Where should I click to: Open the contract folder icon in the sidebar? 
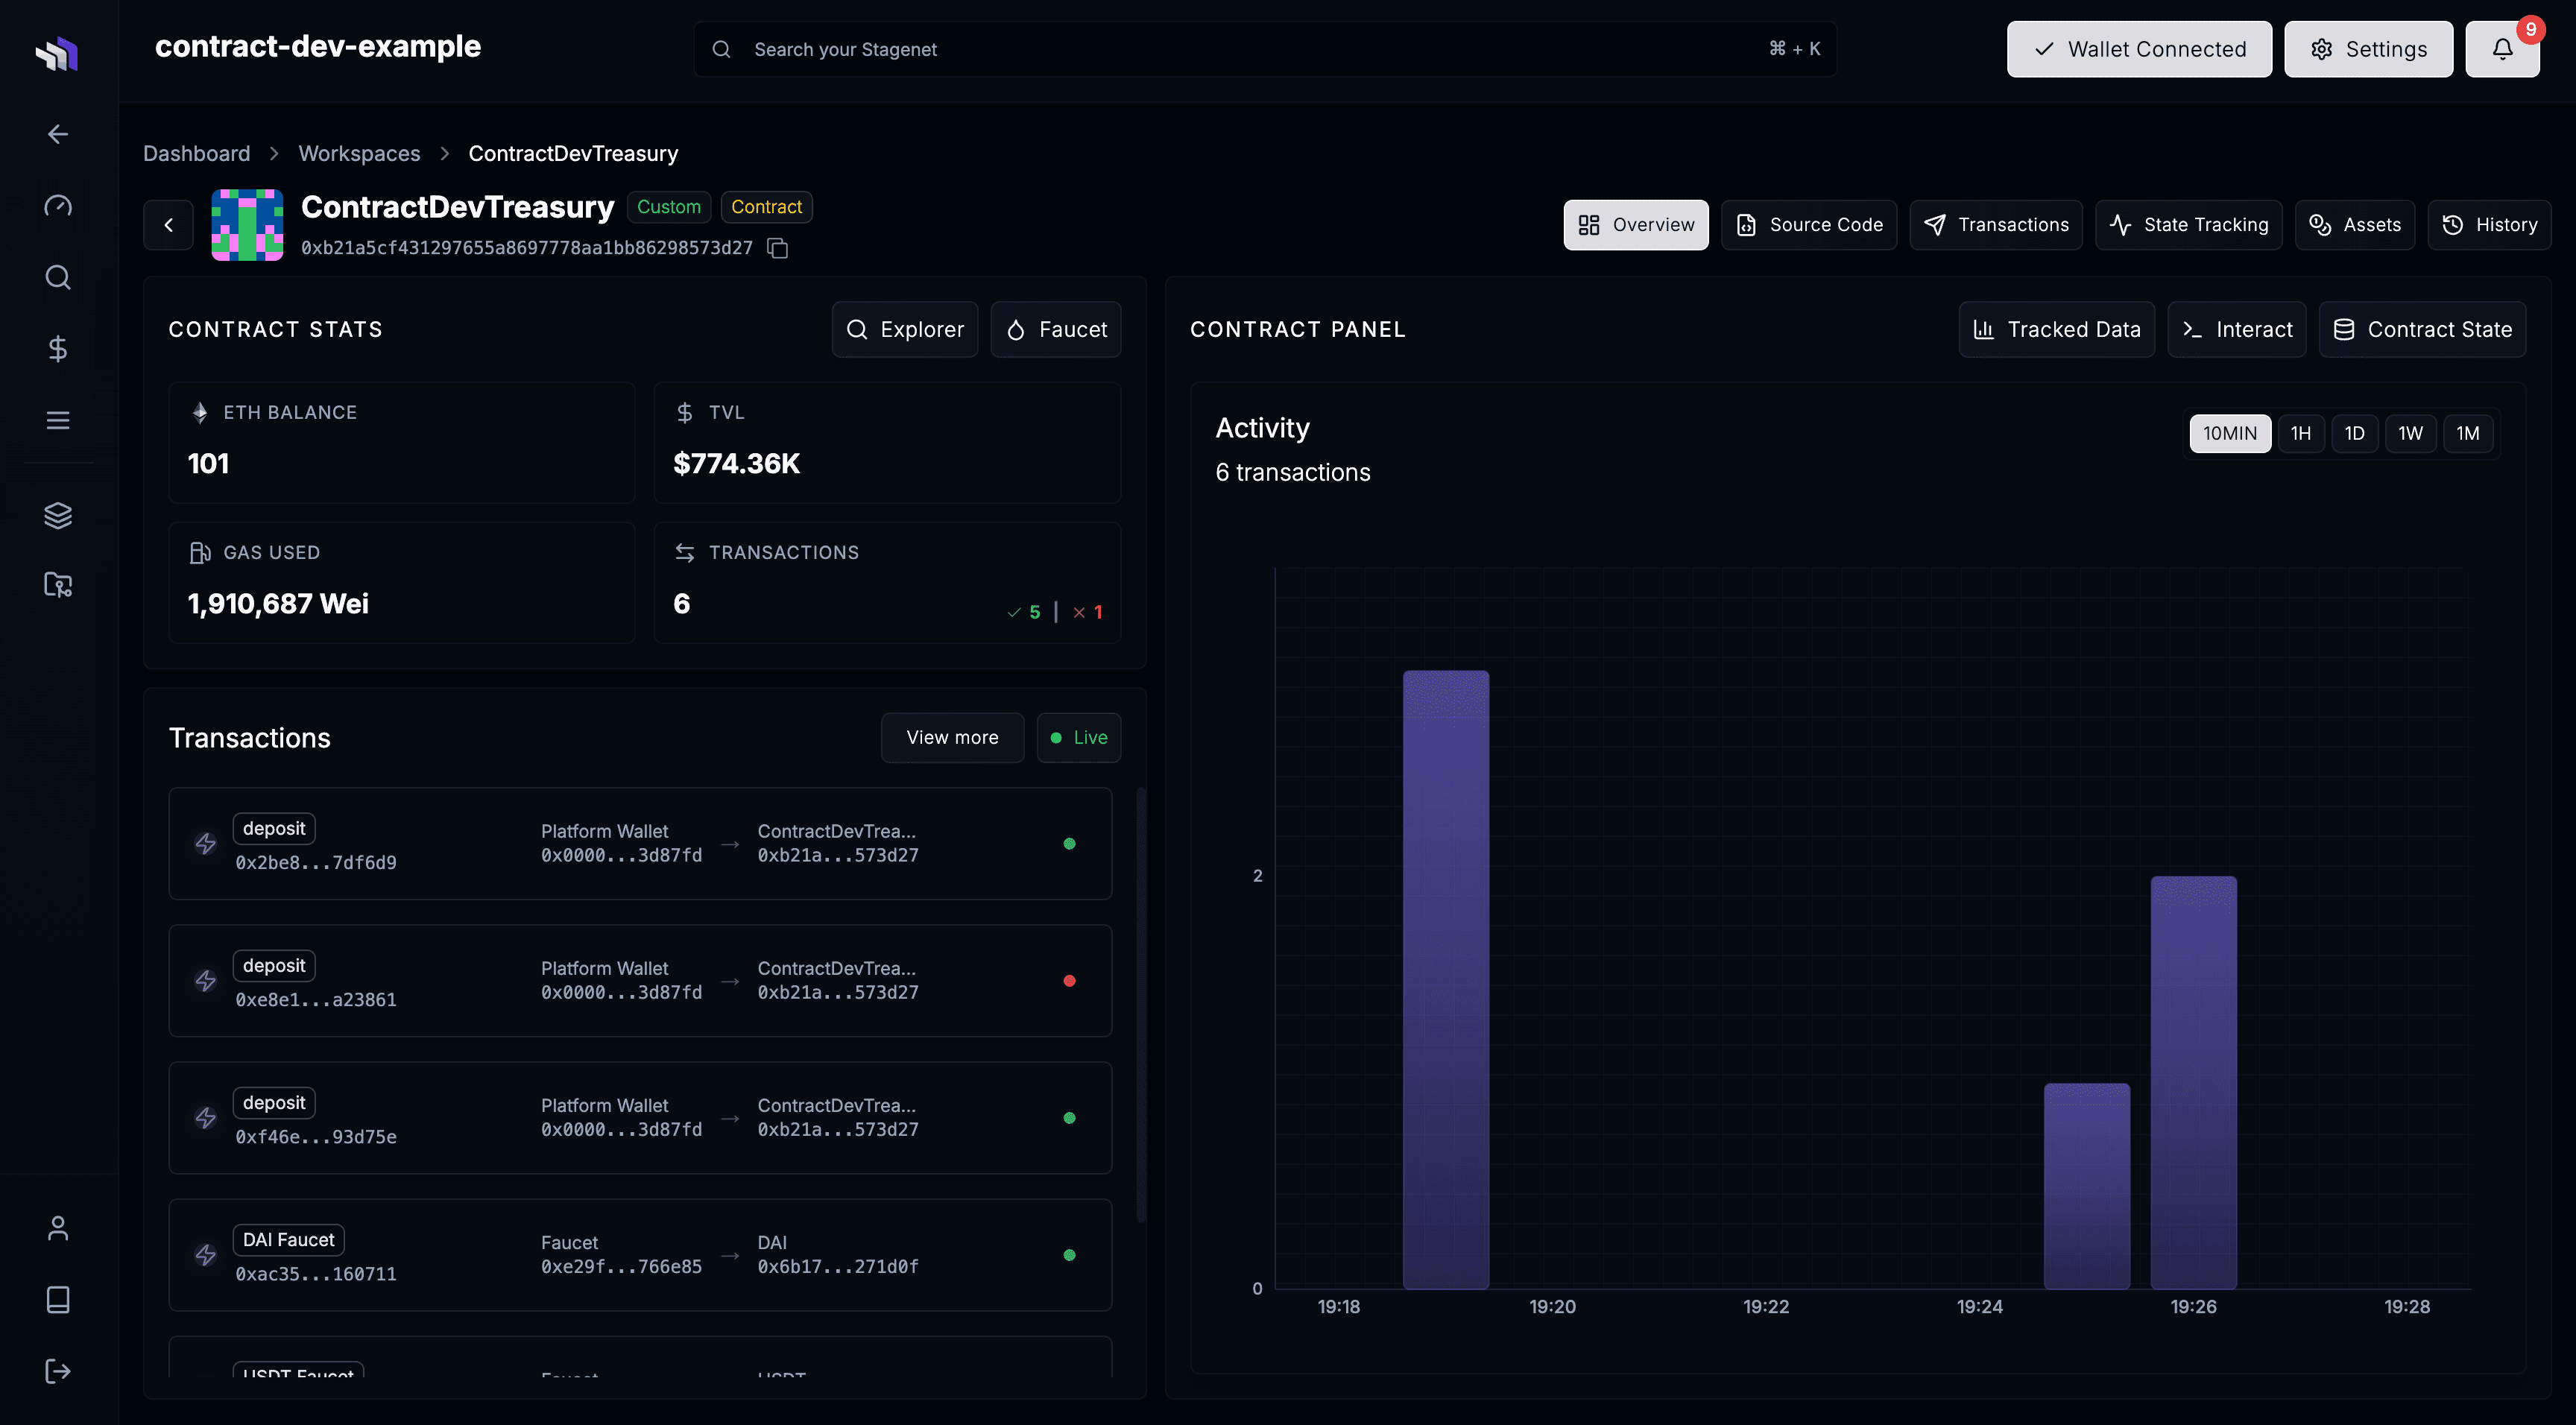[57, 585]
